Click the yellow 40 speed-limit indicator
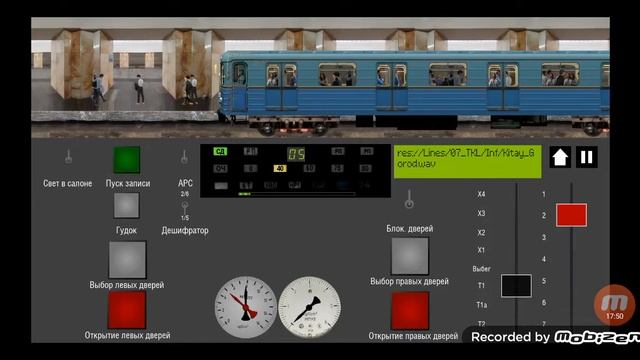This screenshot has width=640, height=360. [280, 168]
